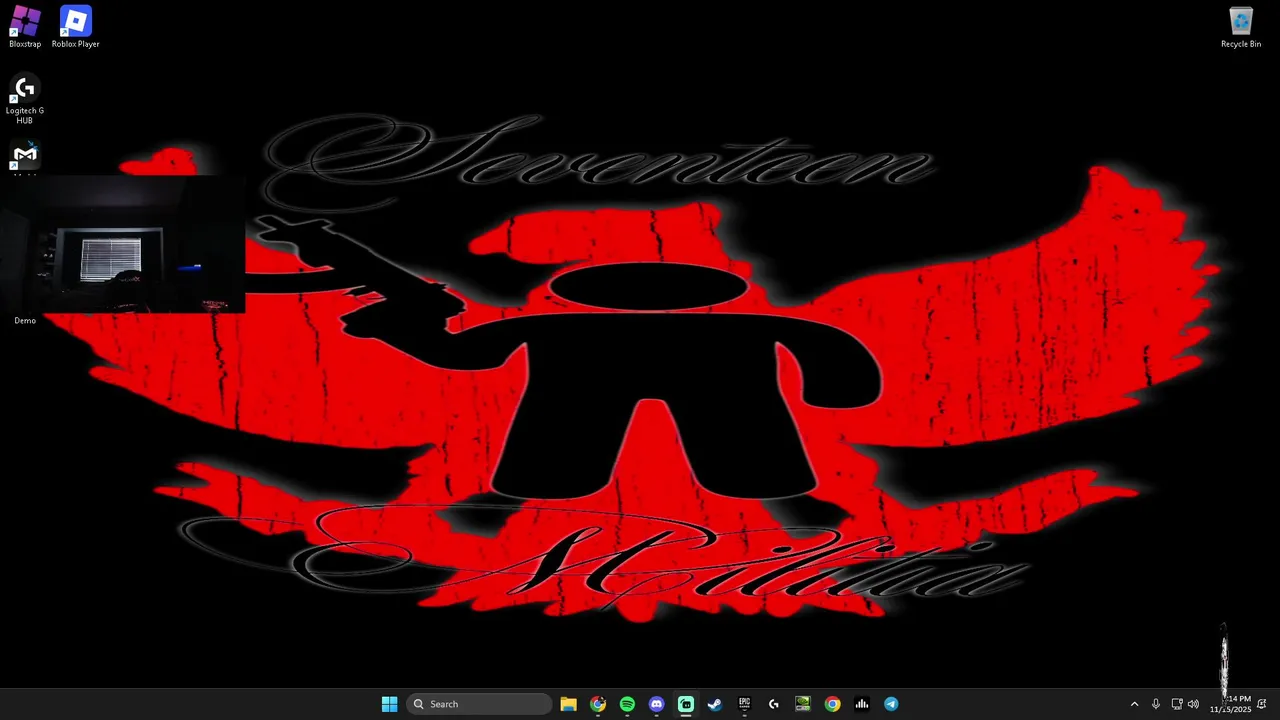This screenshot has height=720, width=1280.
Task: Select the Medal desktop shortcut icon
Action: click(x=25, y=155)
